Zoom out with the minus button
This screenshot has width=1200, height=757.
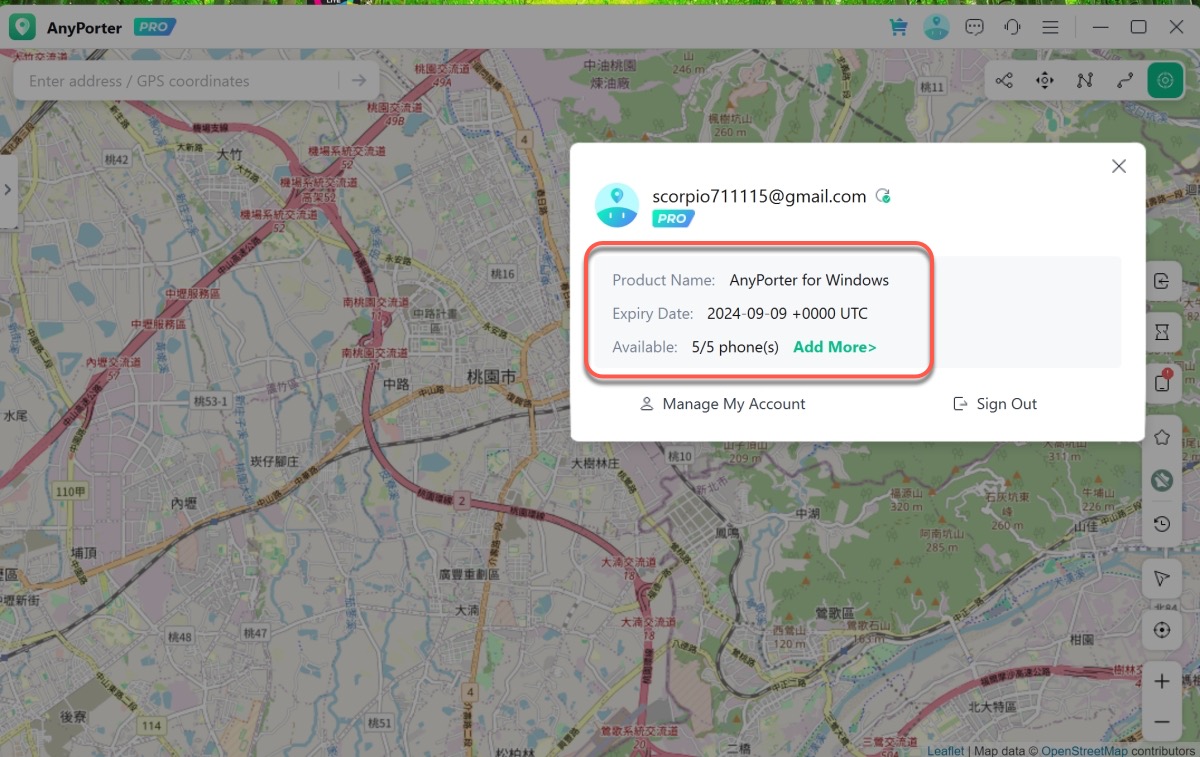click(1161, 721)
